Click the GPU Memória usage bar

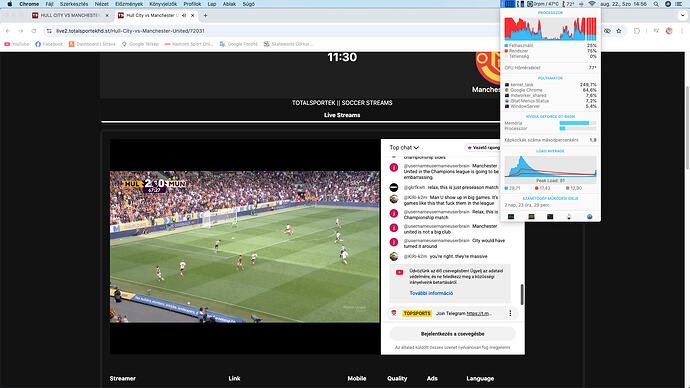(x=578, y=123)
